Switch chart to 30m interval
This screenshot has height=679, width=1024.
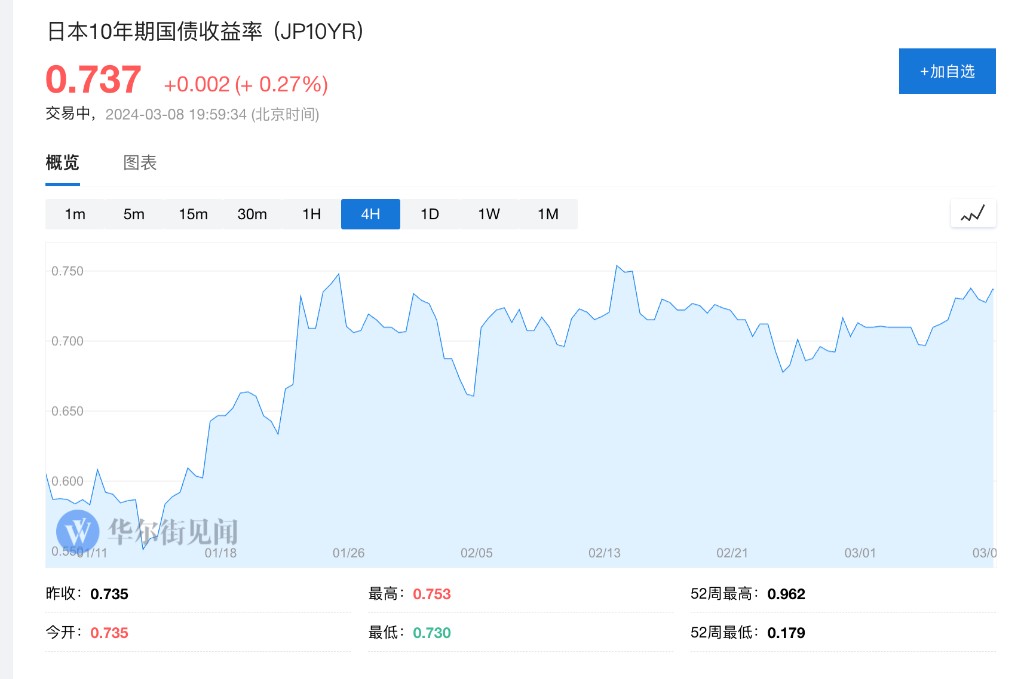tap(252, 214)
